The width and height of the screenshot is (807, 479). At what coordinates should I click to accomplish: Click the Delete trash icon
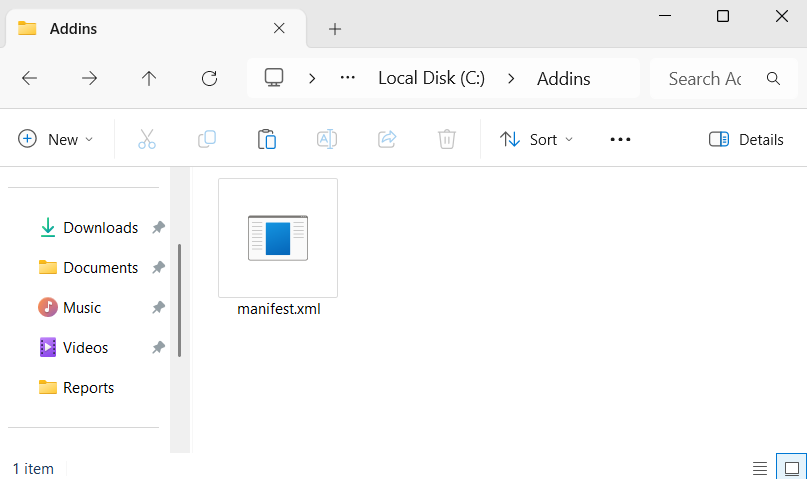[447, 139]
